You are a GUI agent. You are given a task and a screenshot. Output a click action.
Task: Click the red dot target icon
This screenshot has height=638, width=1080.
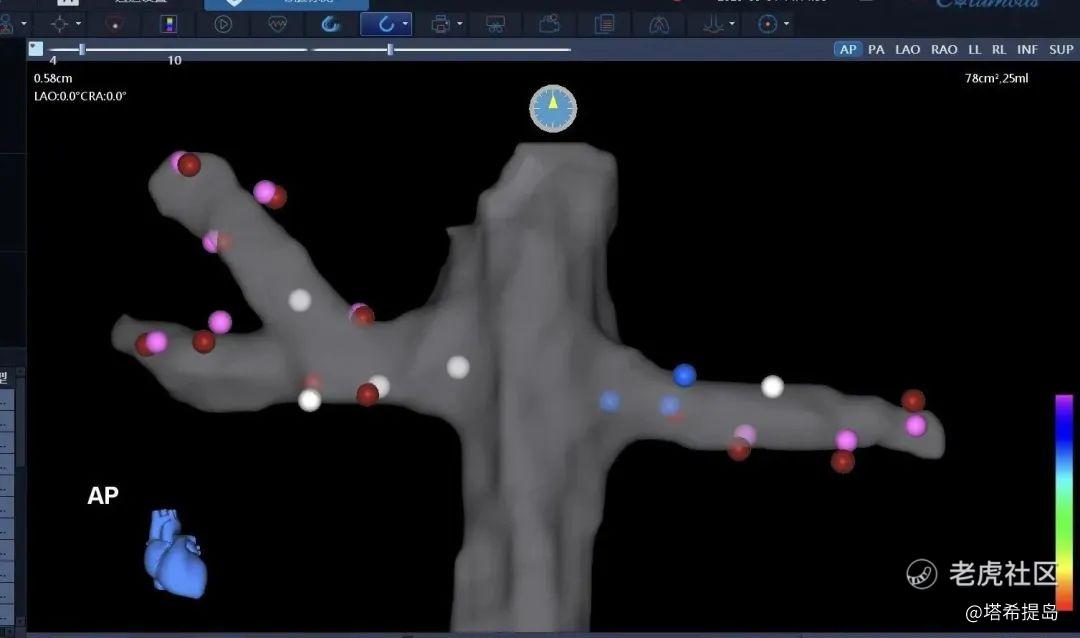tap(114, 24)
